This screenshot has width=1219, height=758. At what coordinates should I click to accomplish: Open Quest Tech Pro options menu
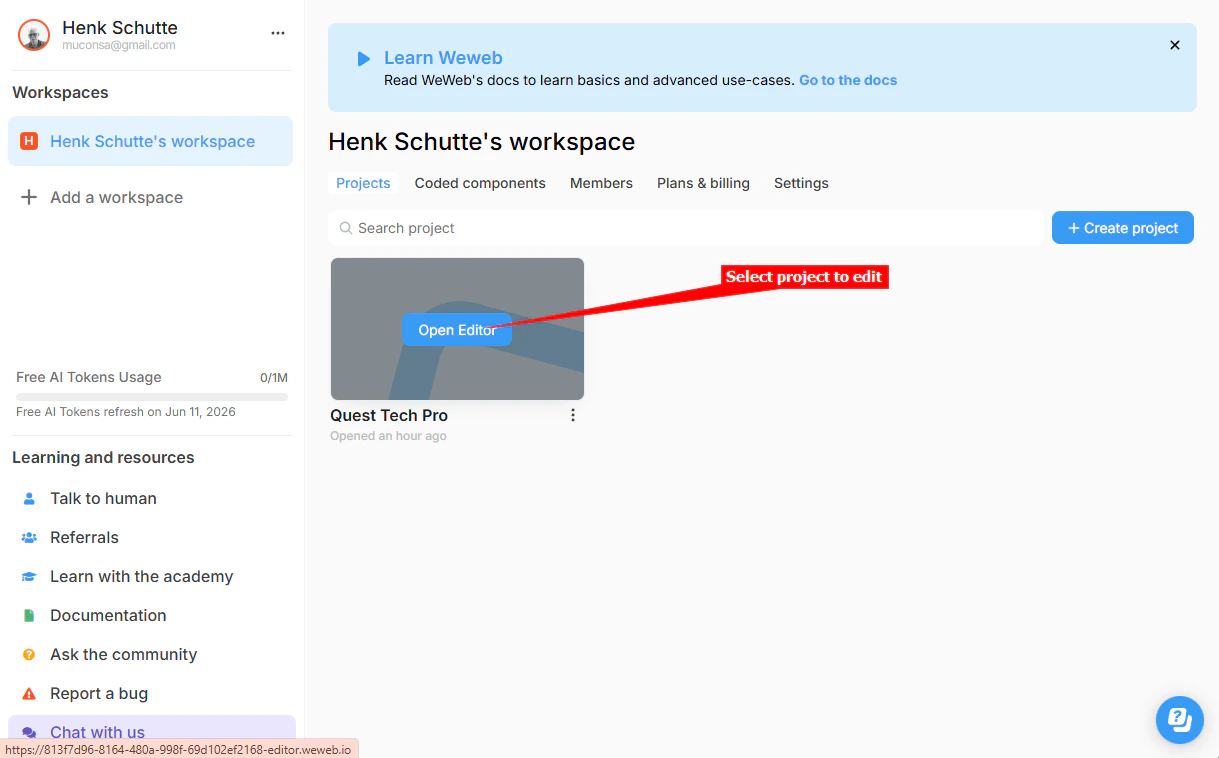point(573,415)
